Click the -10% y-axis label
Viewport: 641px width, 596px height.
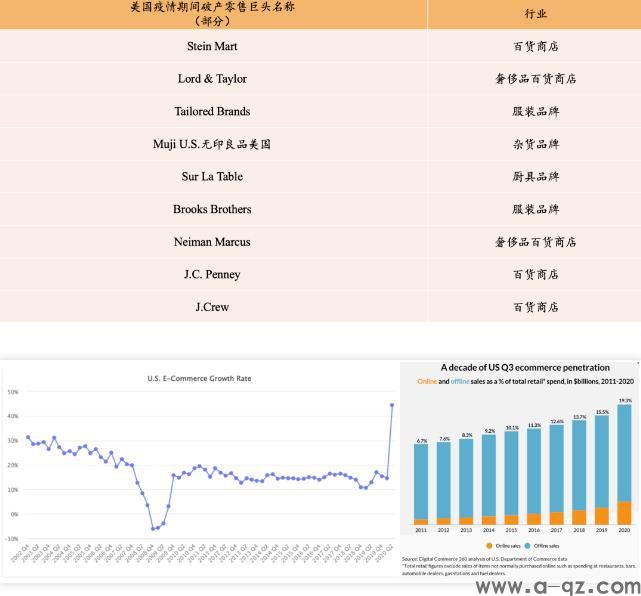[x=11, y=539]
